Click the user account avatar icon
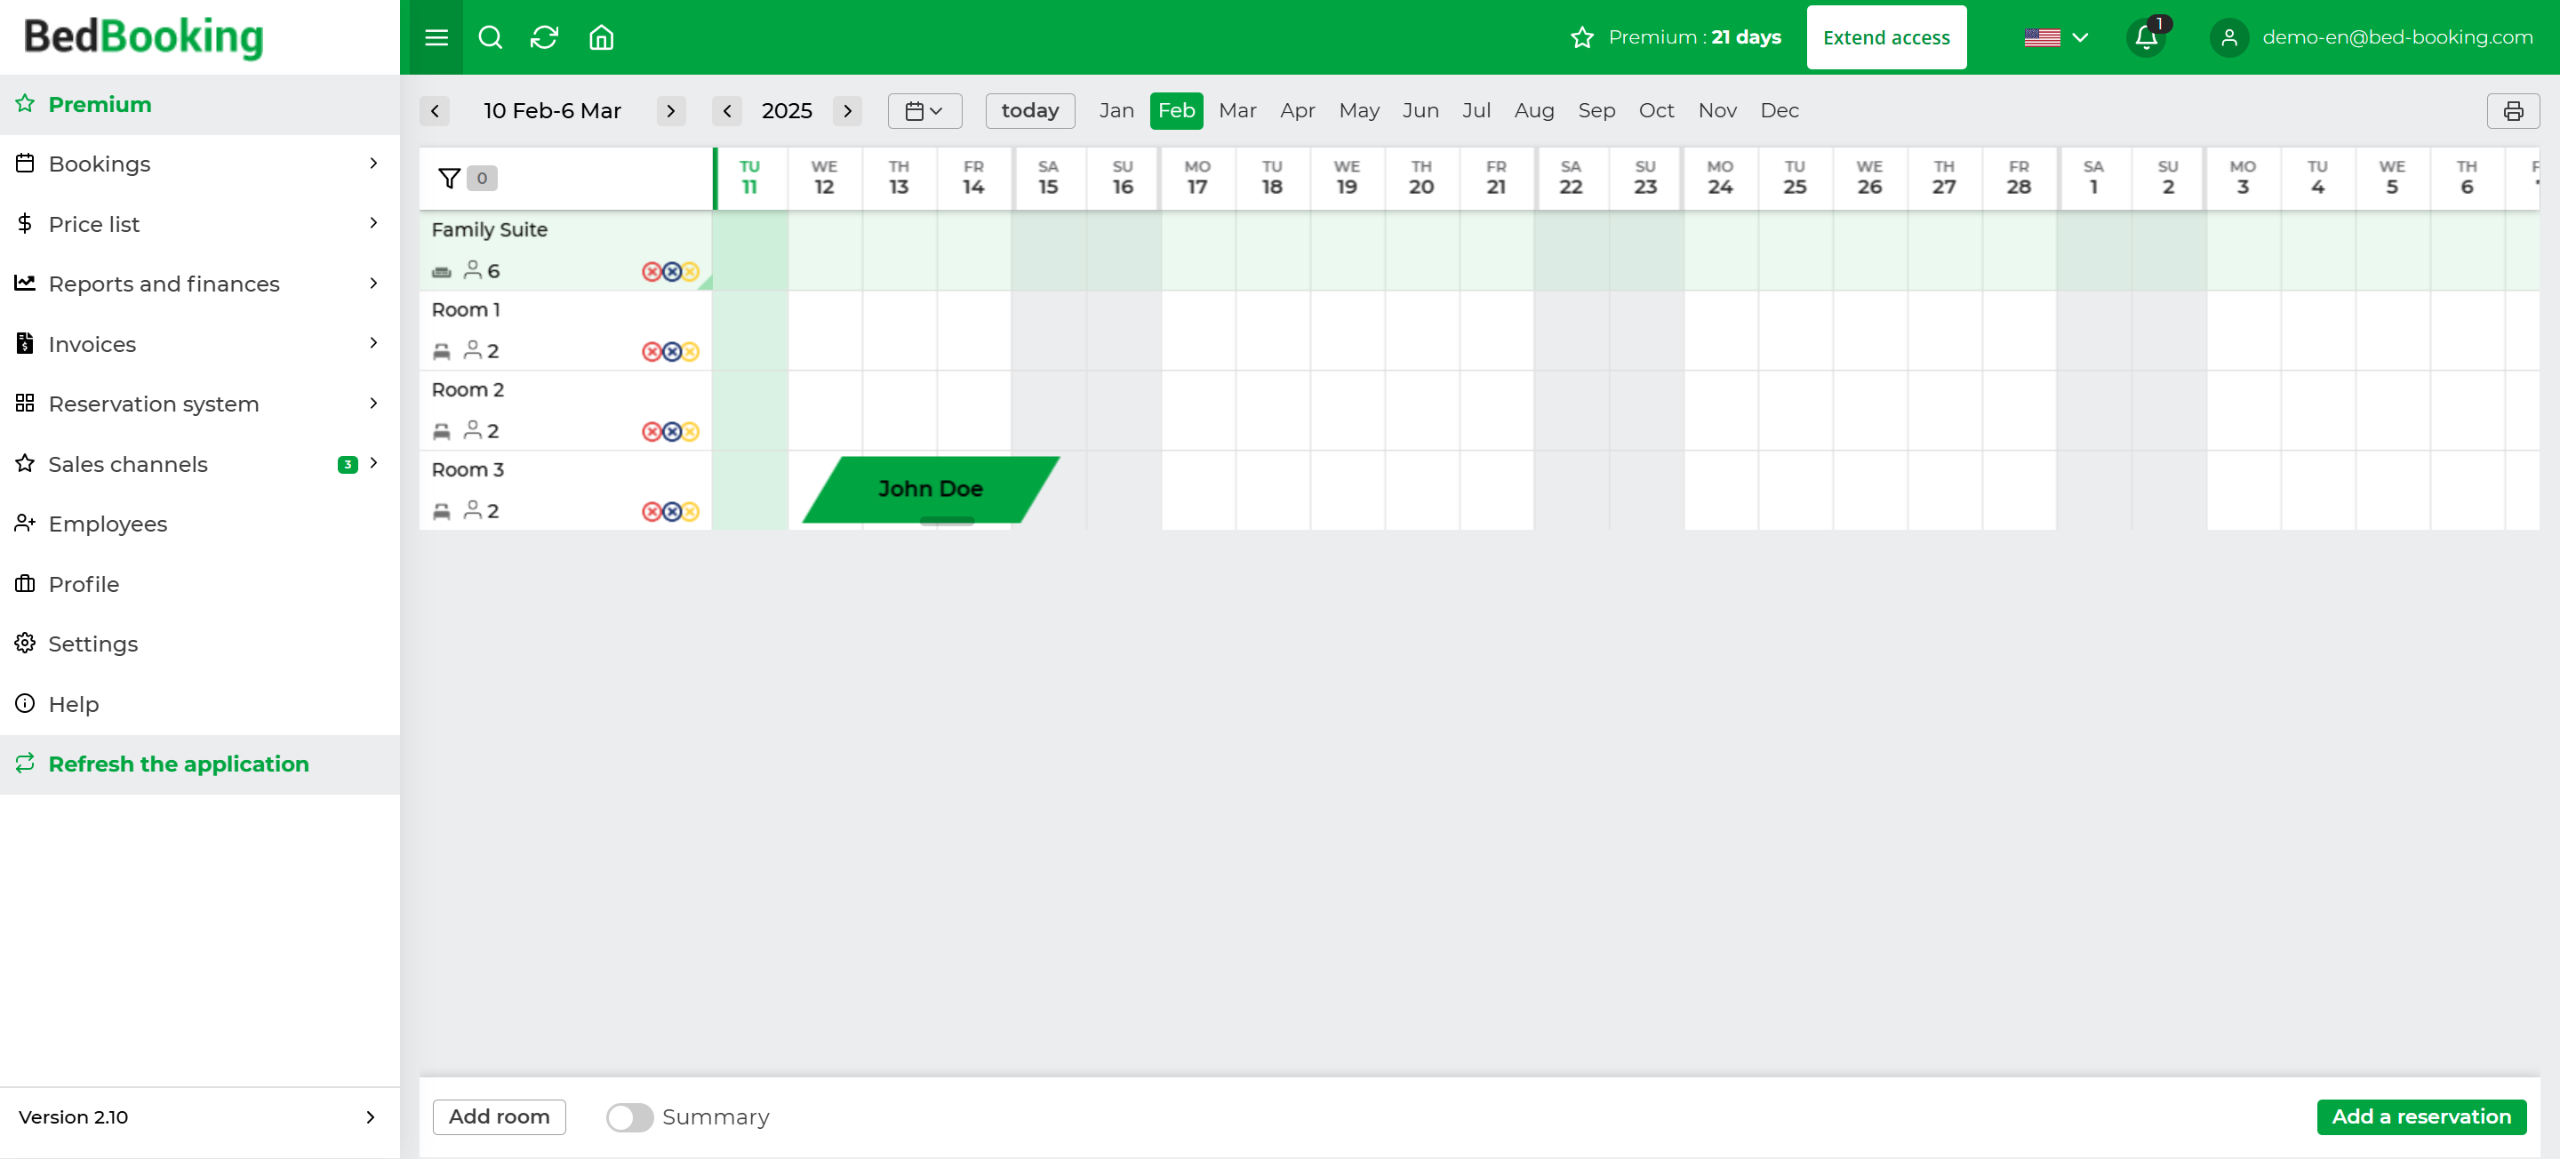Viewport: 2560px width, 1159px height. [x=2229, y=37]
